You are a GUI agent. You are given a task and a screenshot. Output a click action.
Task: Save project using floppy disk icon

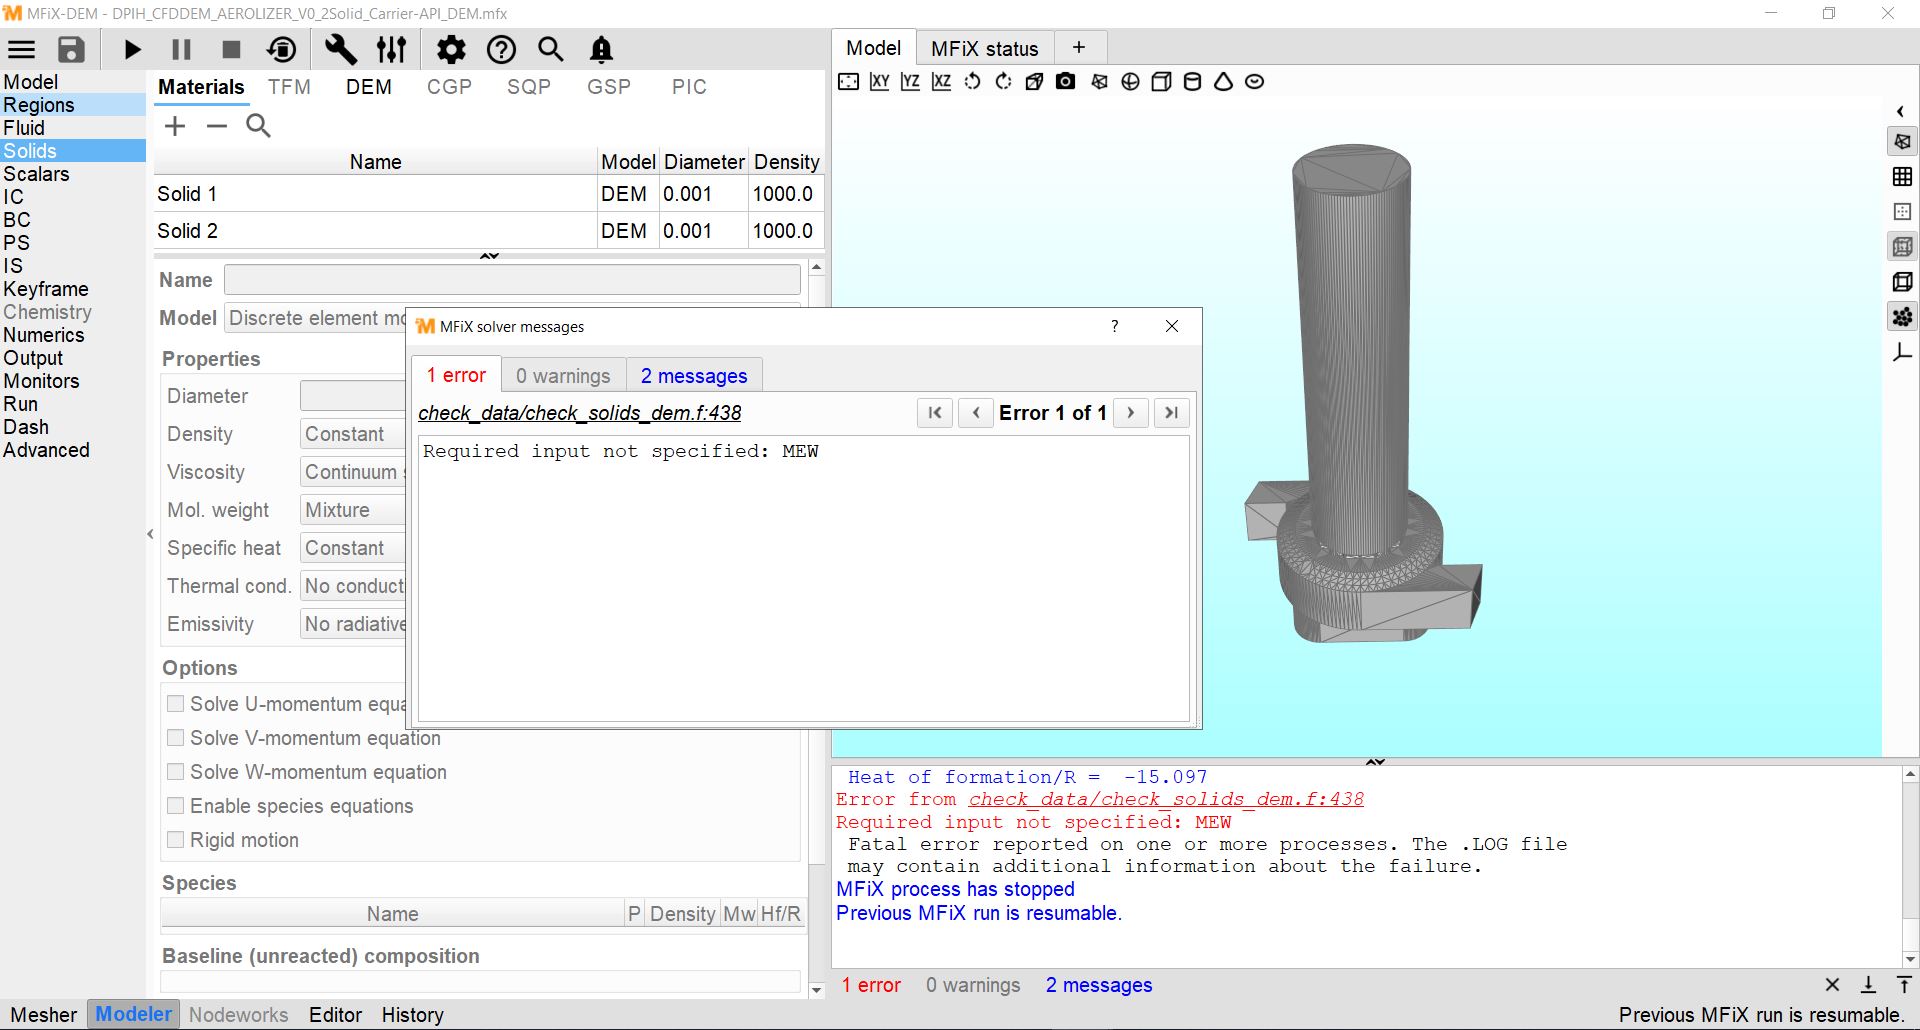pos(71,50)
